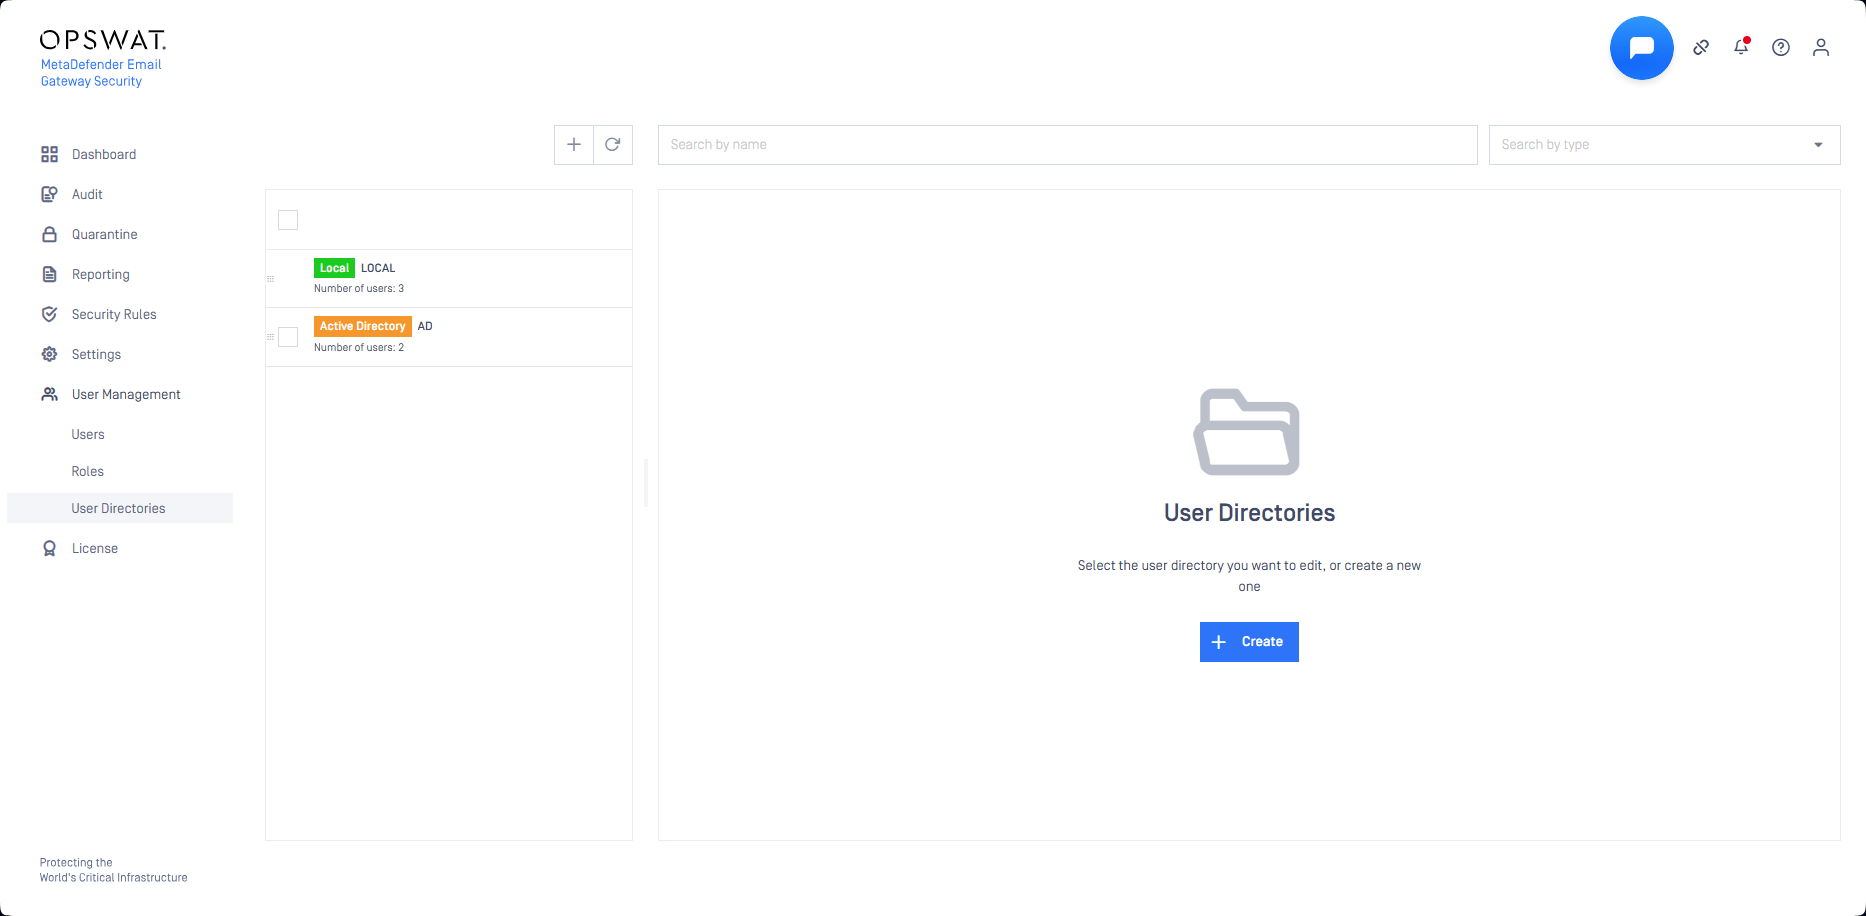Viewport: 1866px width, 916px height.
Task: Click the Search by name field
Action: [x=1067, y=145]
